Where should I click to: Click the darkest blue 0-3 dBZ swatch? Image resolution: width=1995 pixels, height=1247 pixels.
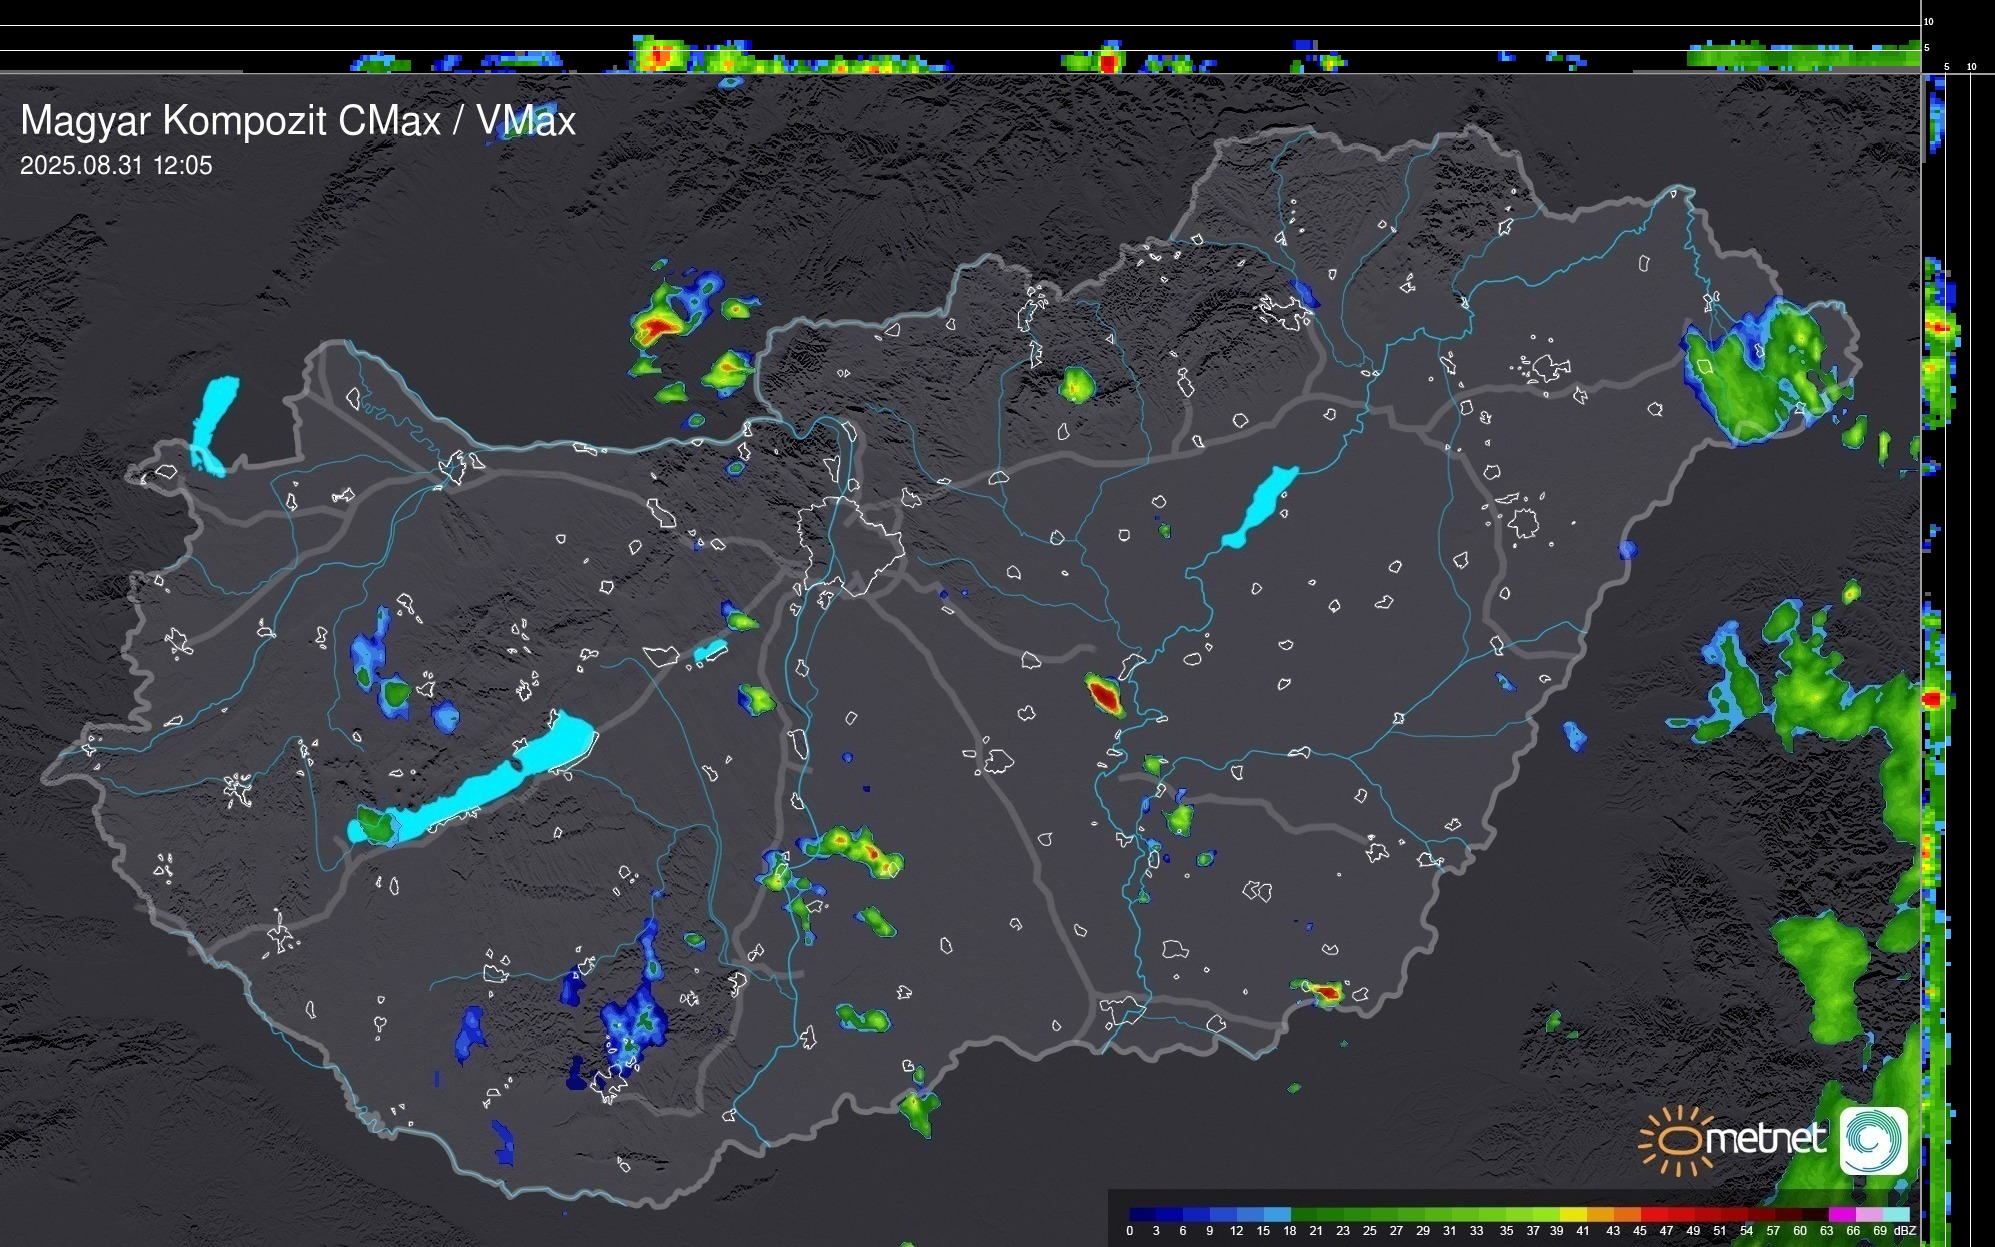(x=1143, y=1214)
